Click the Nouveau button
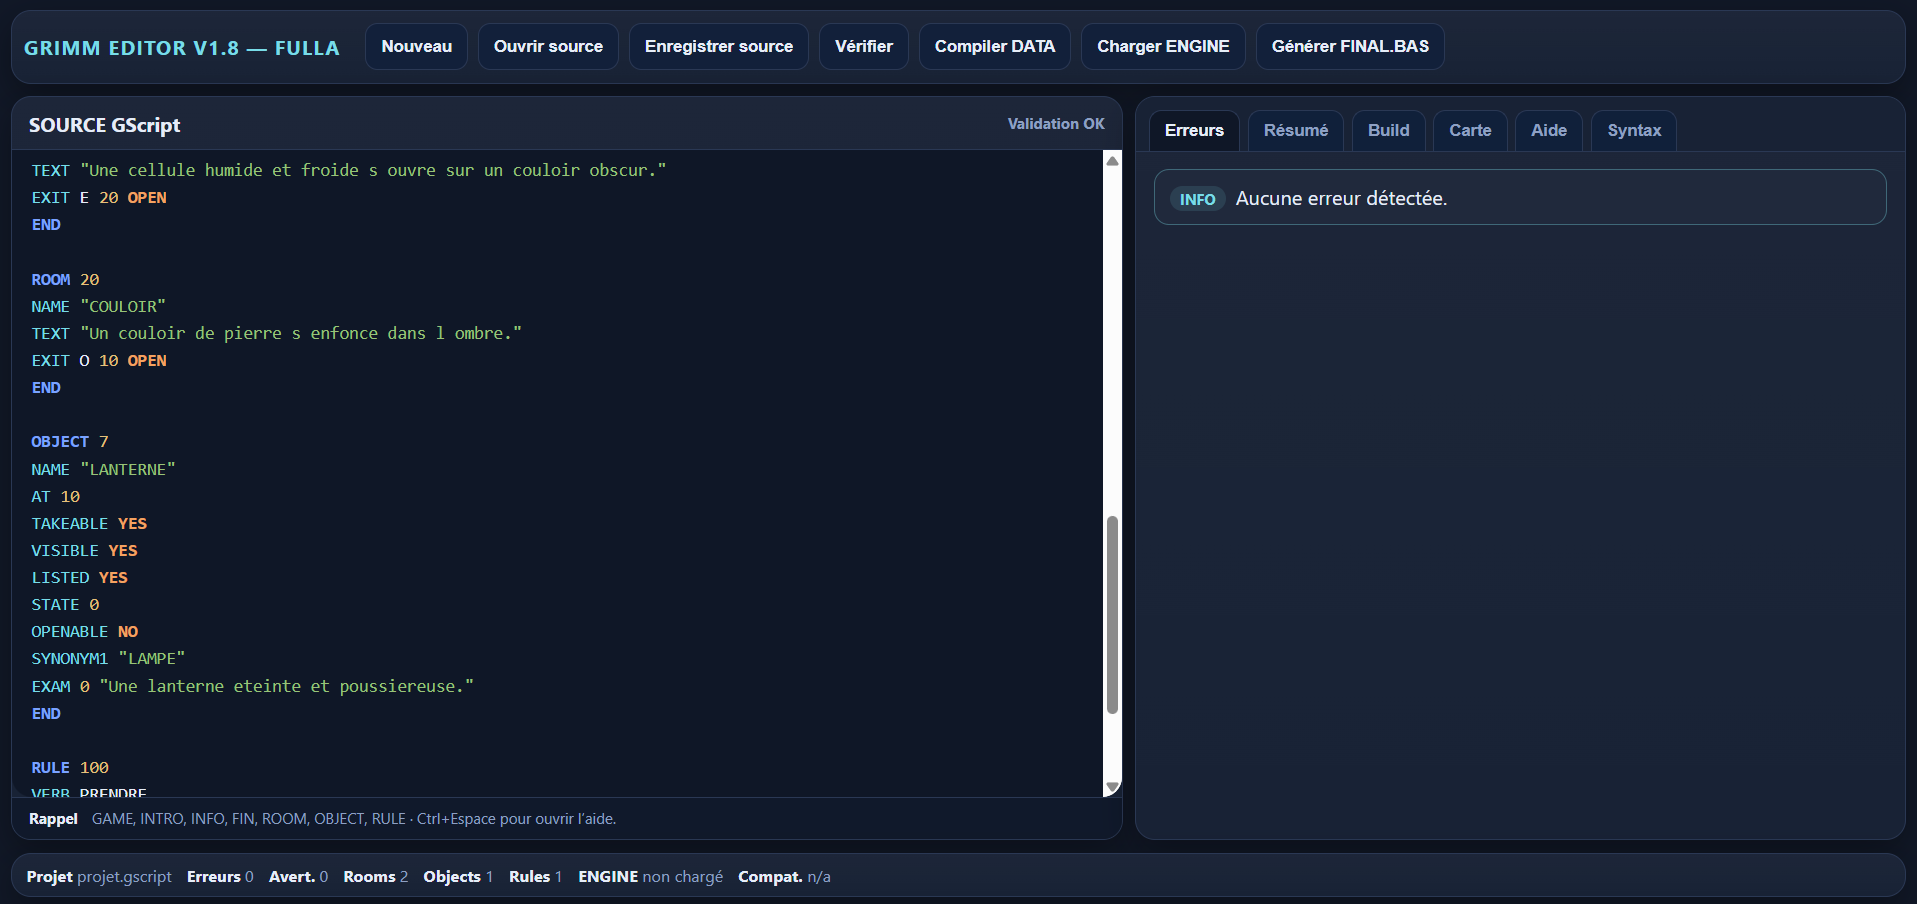Image resolution: width=1917 pixels, height=904 pixels. click(416, 47)
